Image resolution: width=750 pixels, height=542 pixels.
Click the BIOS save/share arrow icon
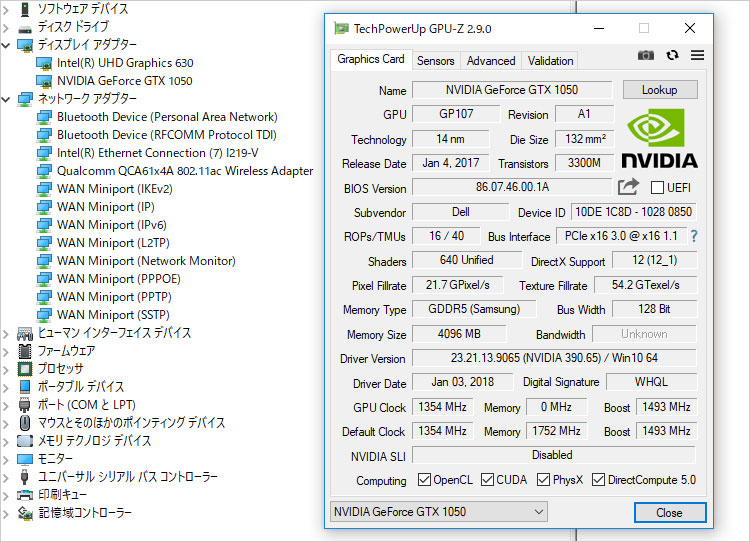[628, 187]
